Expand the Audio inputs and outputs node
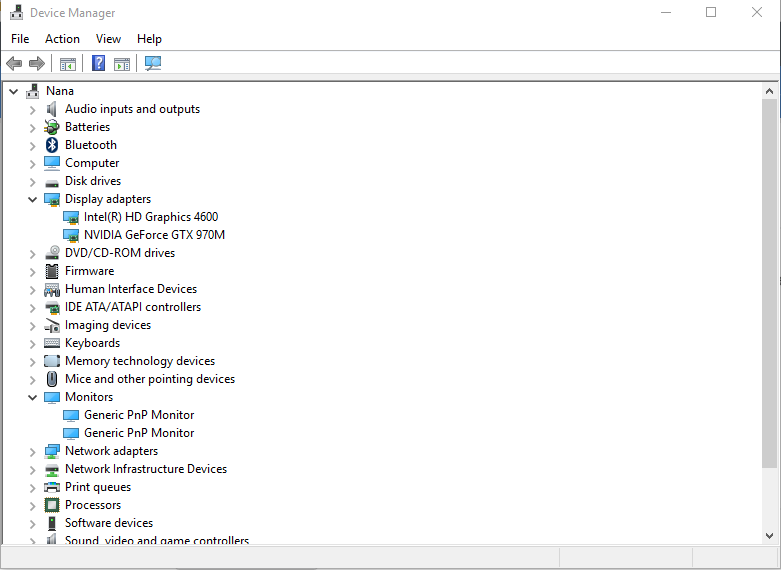This screenshot has height=570, width=781. pos(32,110)
